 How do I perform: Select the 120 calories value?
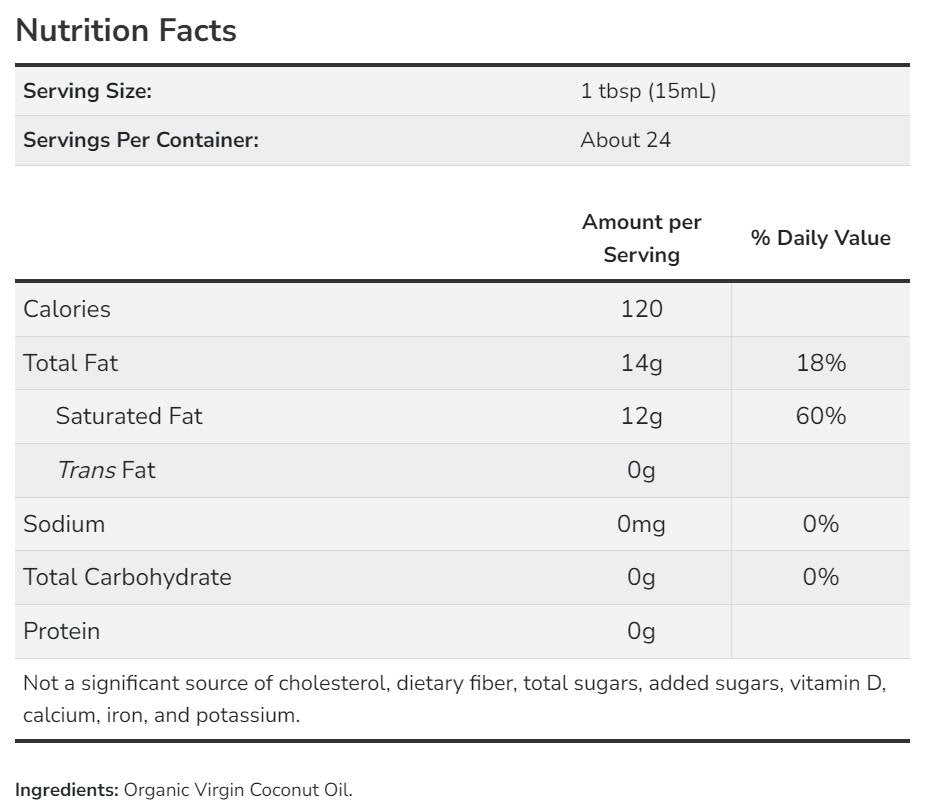642,309
